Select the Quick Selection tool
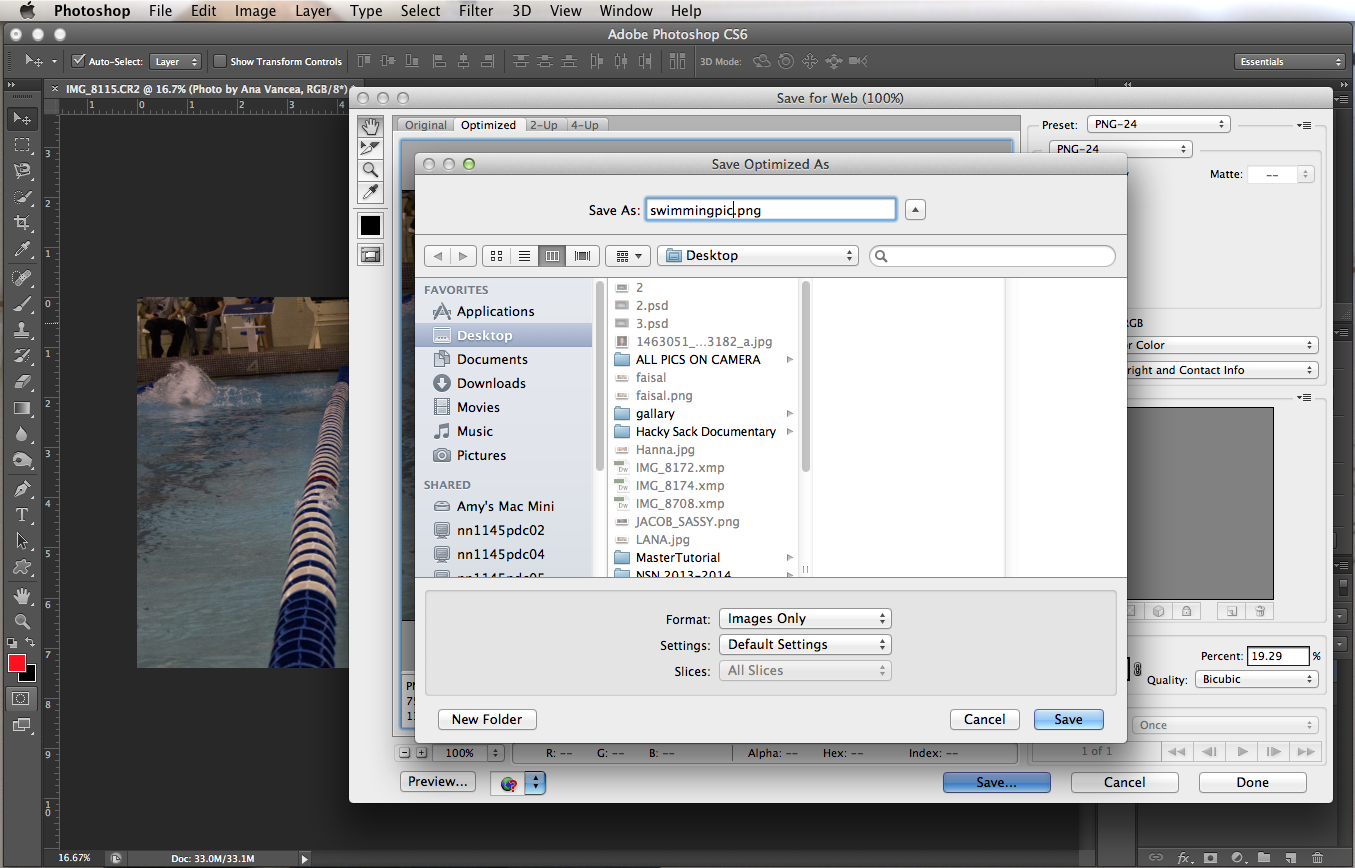Image resolution: width=1355 pixels, height=868 pixels. coord(21,197)
